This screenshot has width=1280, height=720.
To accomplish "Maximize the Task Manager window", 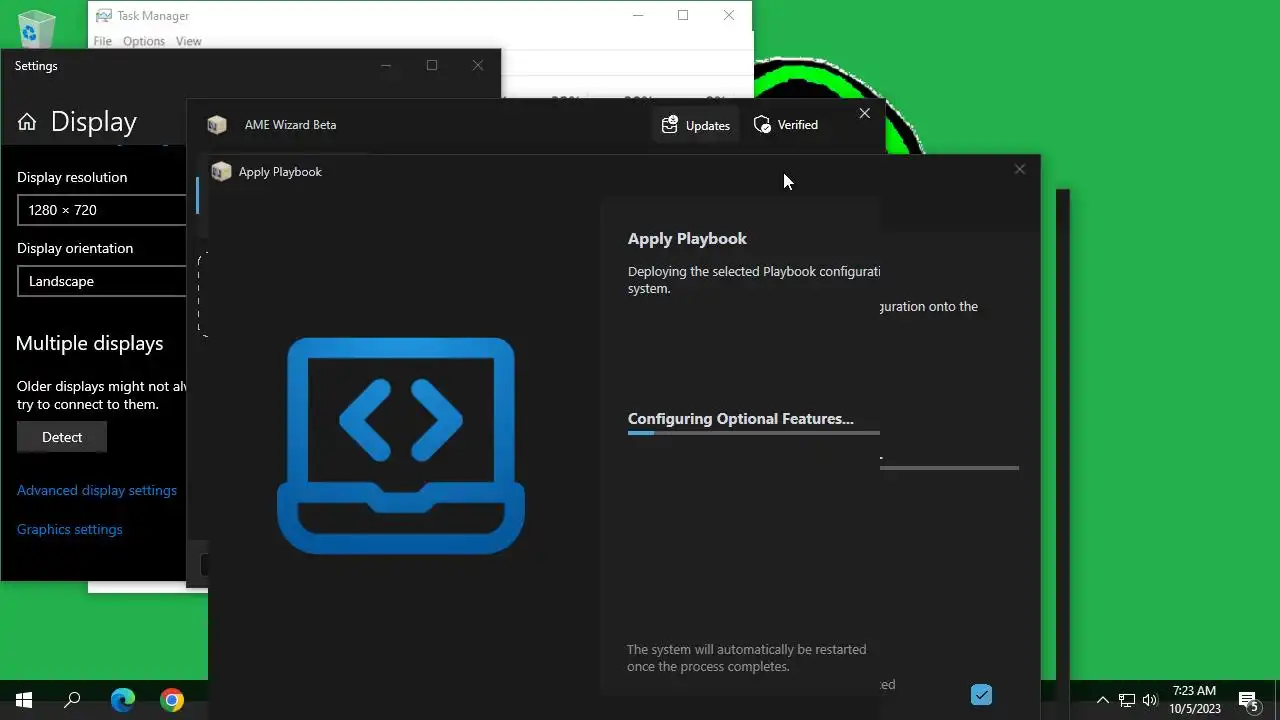I will tap(683, 15).
